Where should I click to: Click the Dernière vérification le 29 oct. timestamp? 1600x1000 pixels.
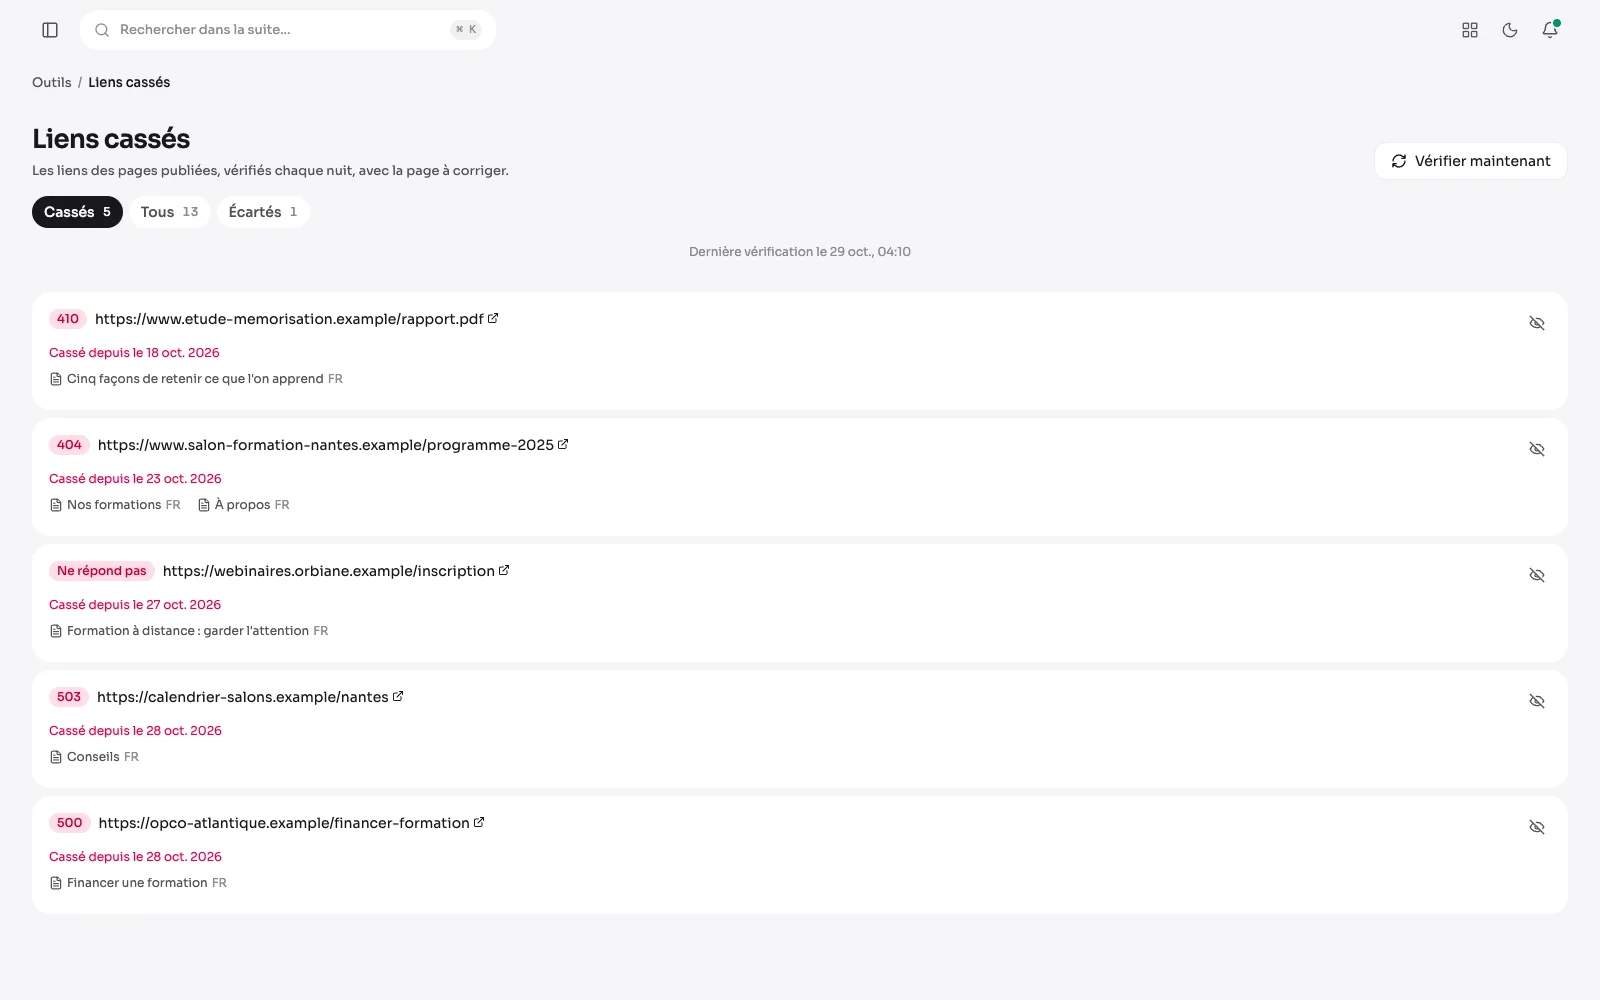click(x=800, y=252)
